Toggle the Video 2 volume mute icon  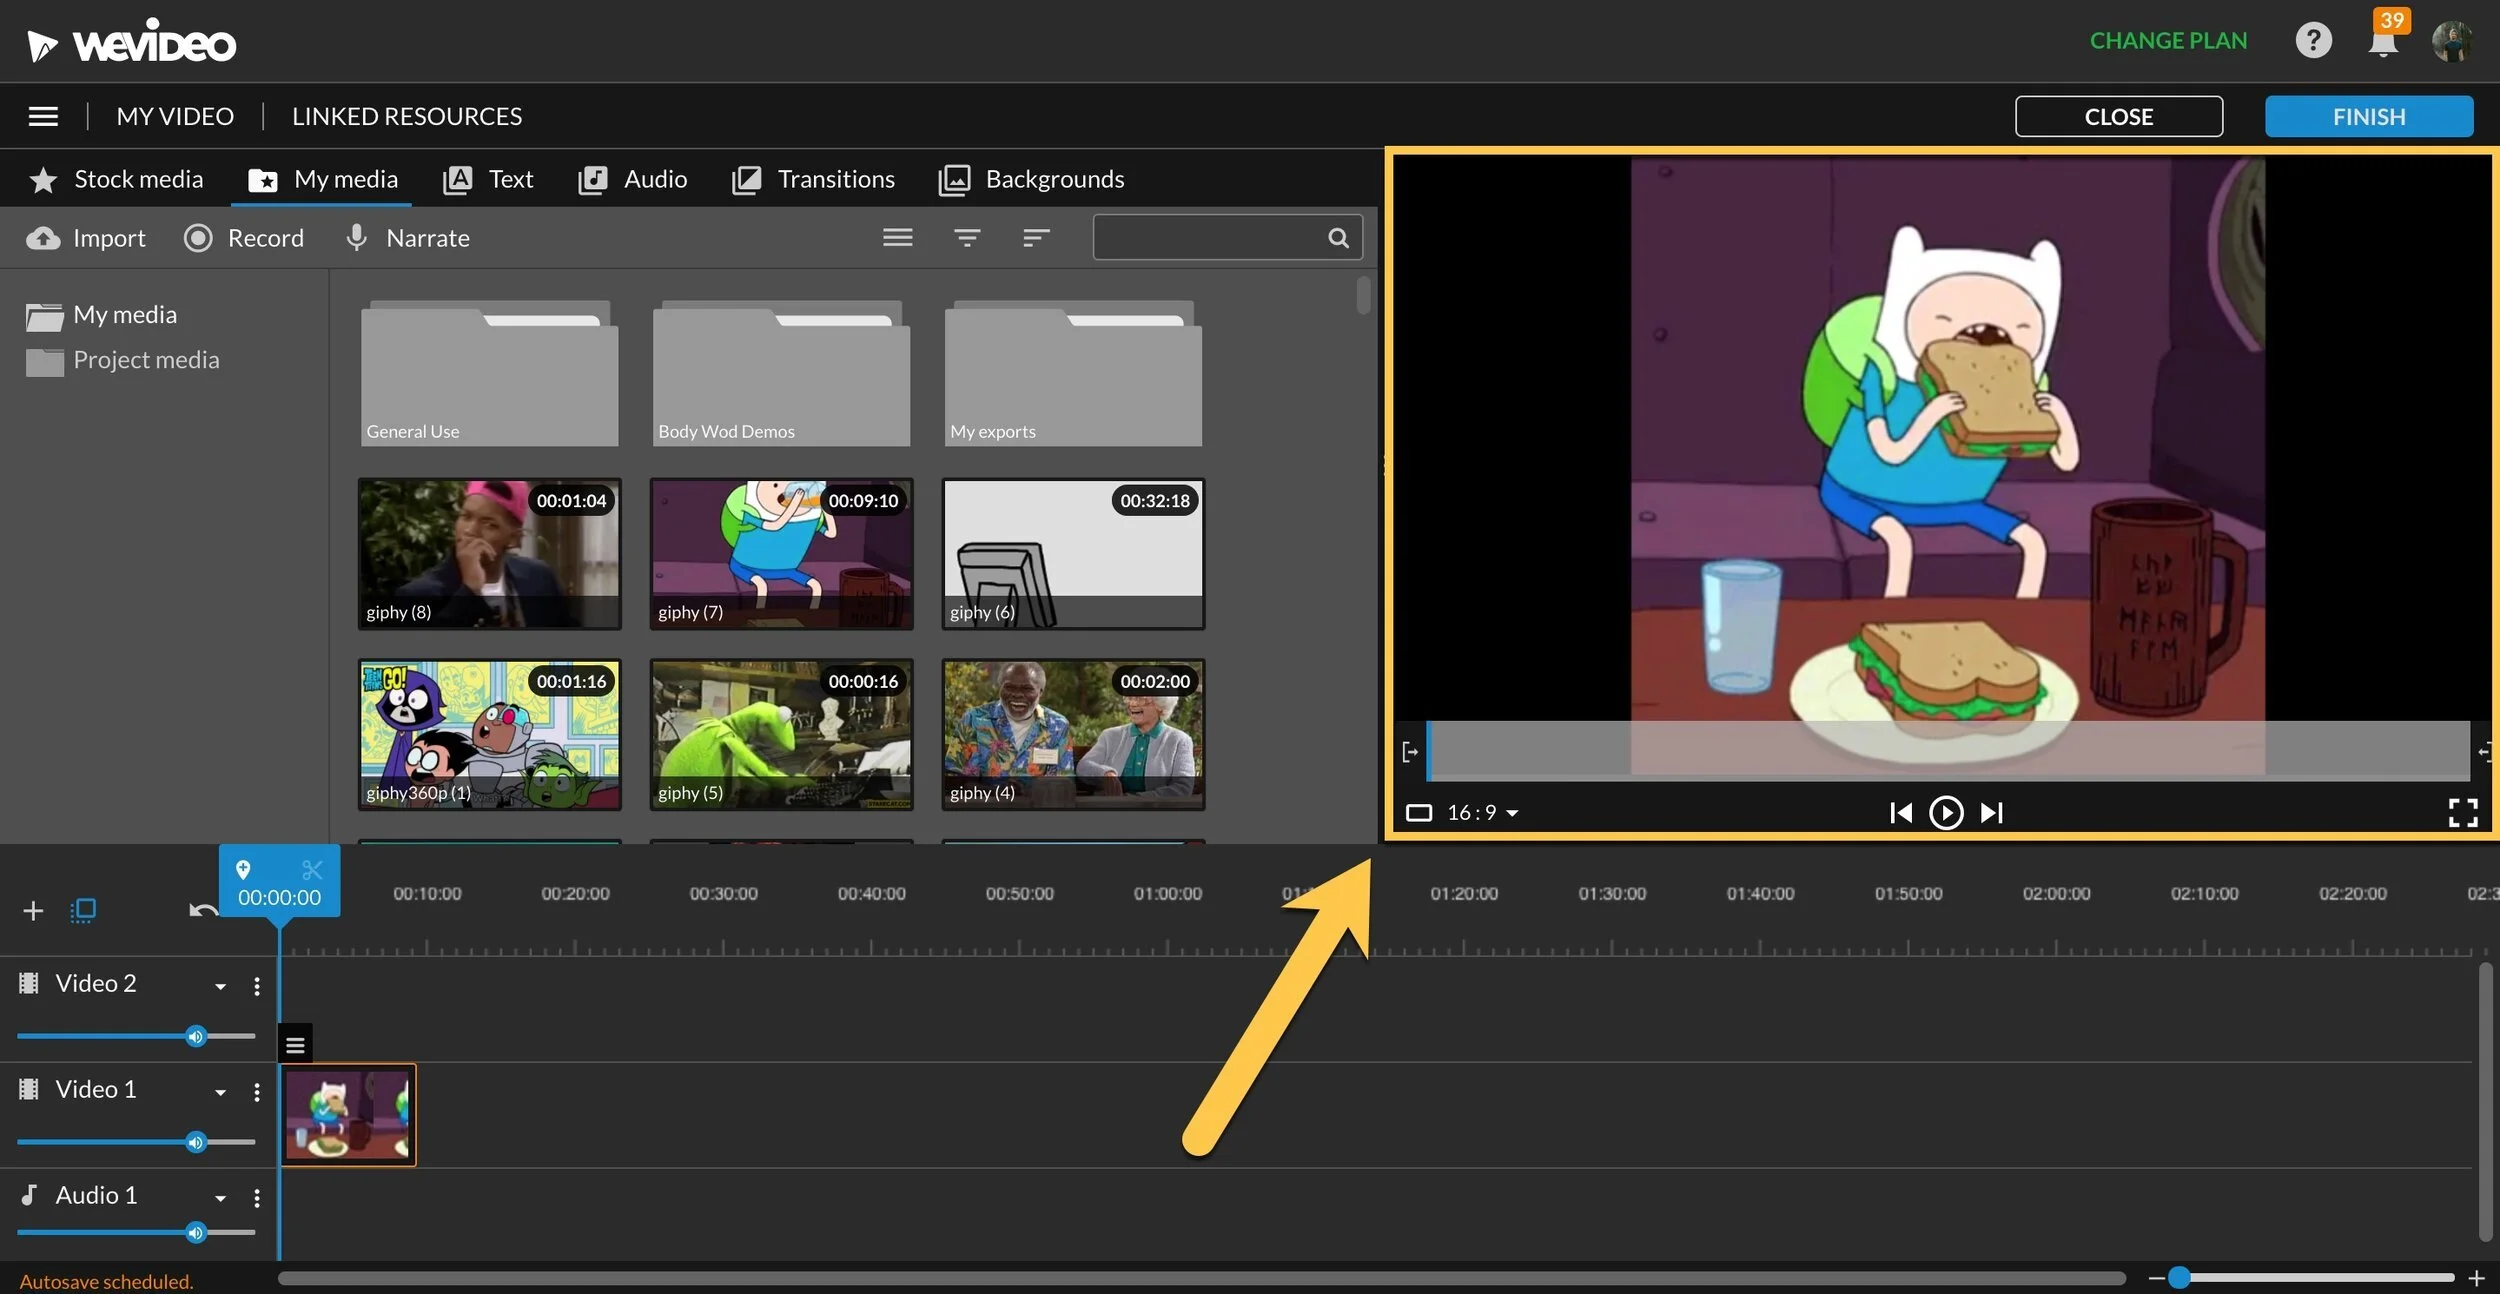click(196, 1036)
